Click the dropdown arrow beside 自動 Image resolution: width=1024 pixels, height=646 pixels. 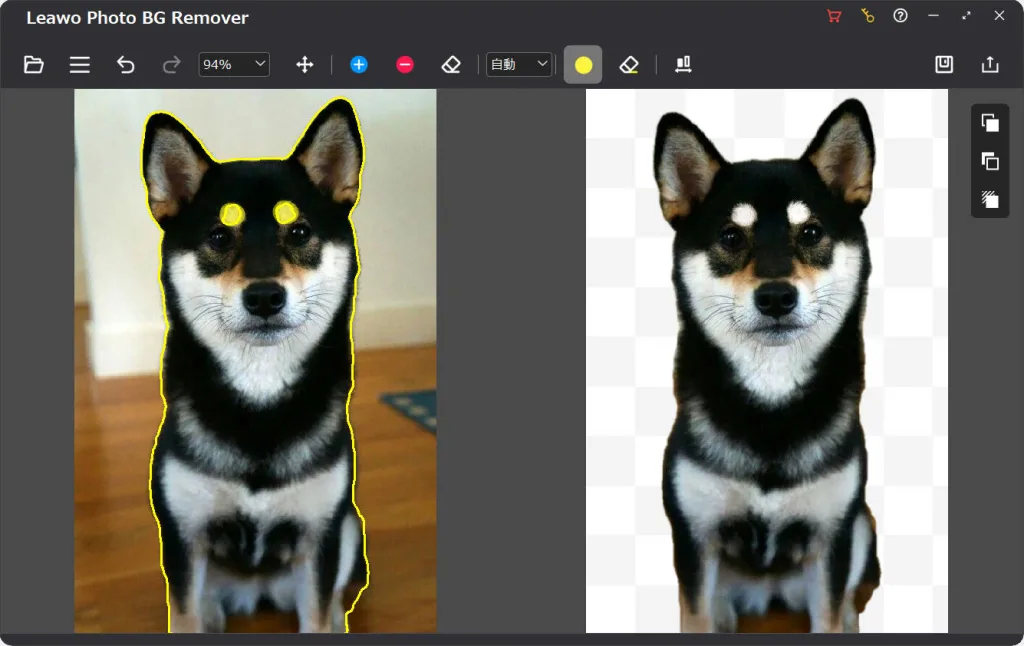click(x=543, y=64)
